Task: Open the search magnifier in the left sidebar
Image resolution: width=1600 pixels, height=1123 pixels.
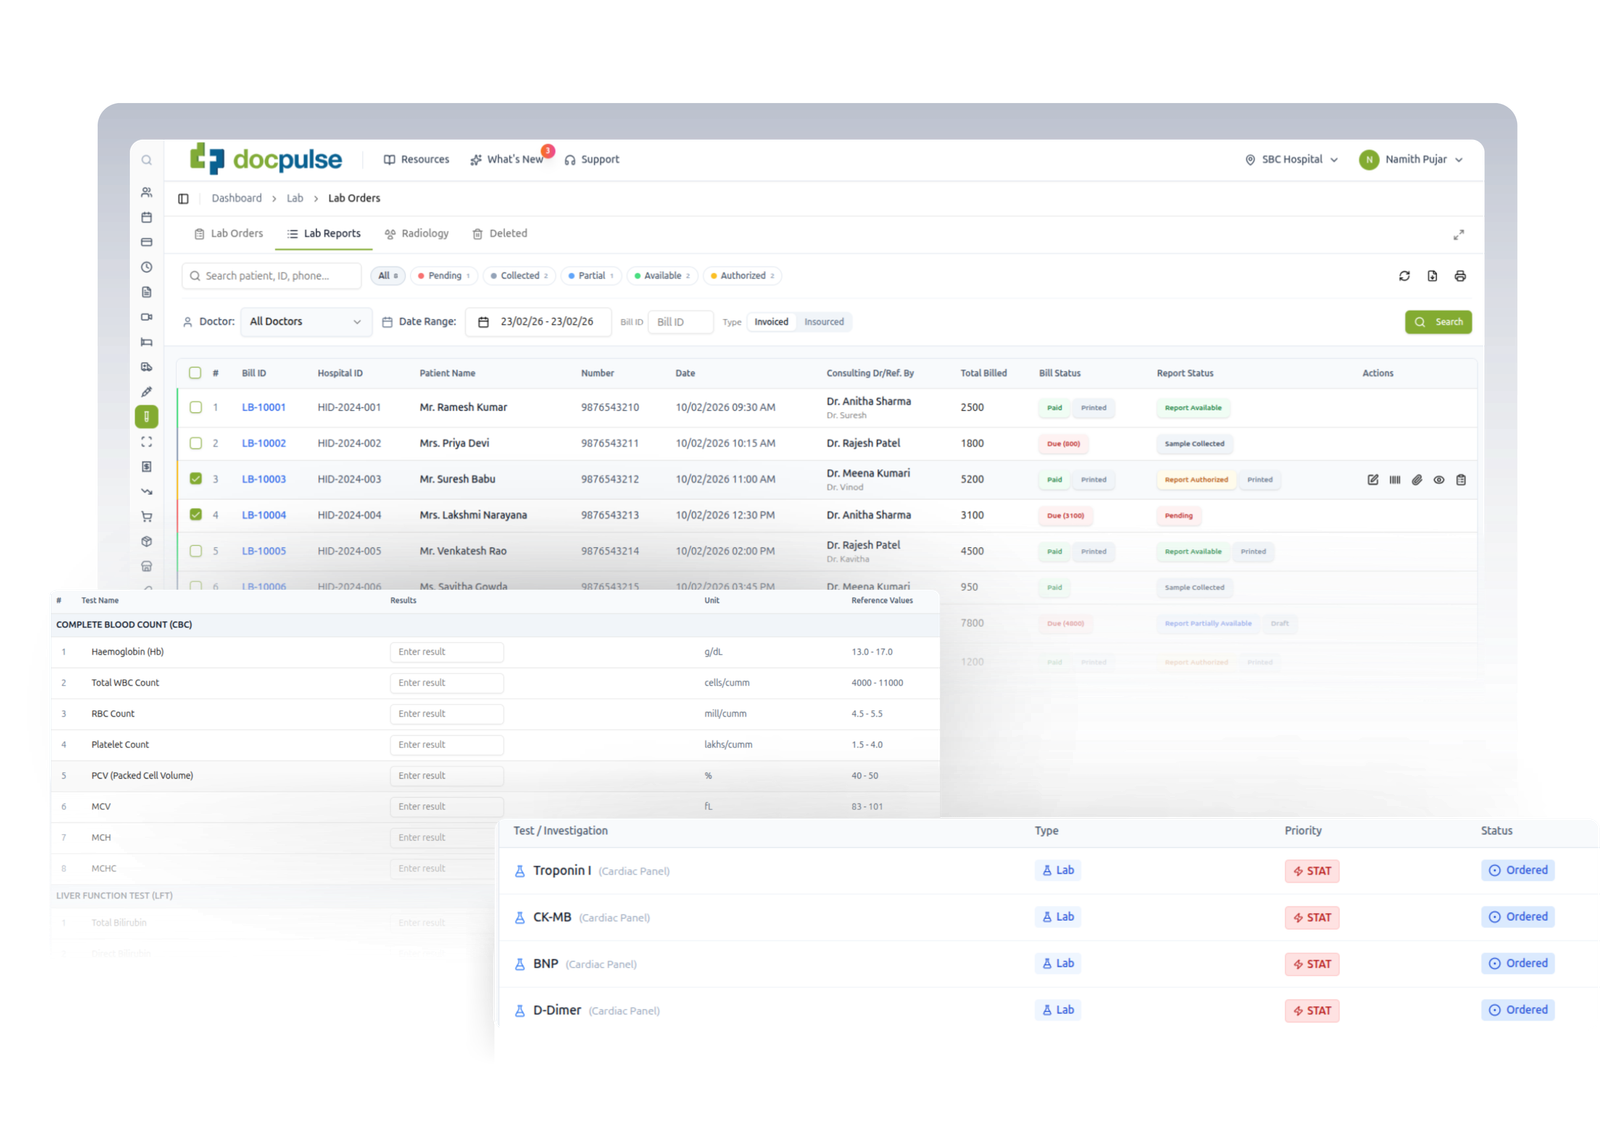Action: 146,160
